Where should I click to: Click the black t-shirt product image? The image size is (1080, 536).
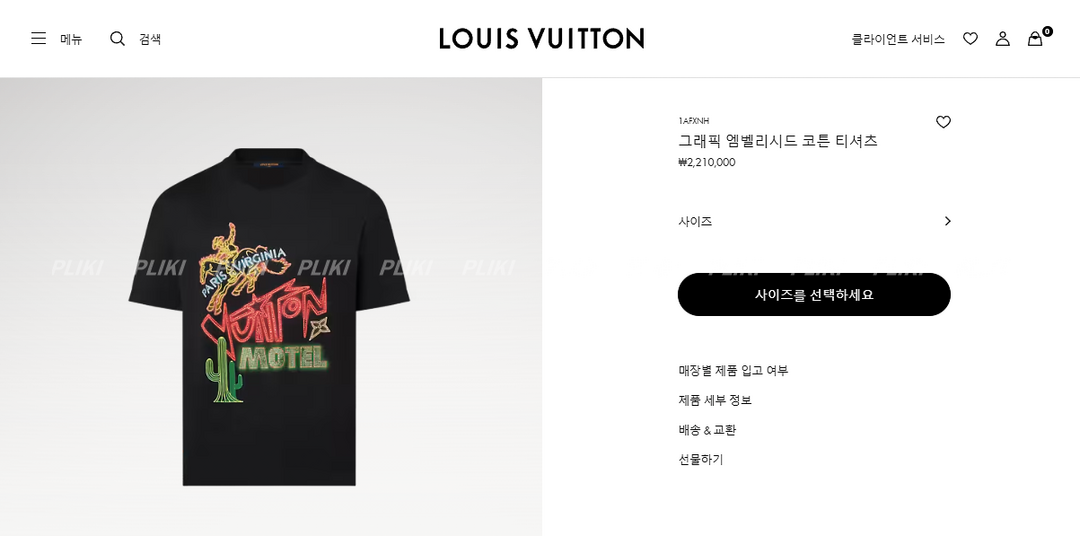tap(269, 317)
